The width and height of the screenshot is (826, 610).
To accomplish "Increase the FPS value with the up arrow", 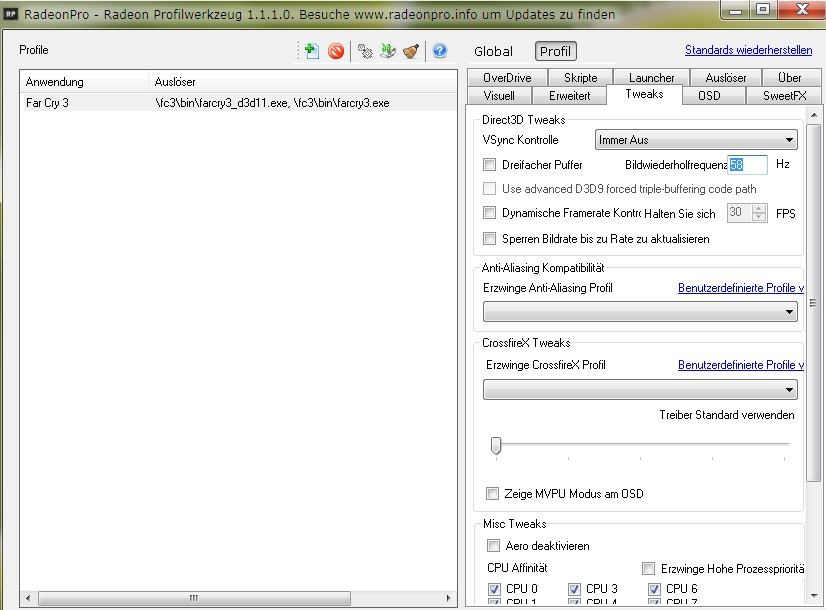I will coord(759,209).
